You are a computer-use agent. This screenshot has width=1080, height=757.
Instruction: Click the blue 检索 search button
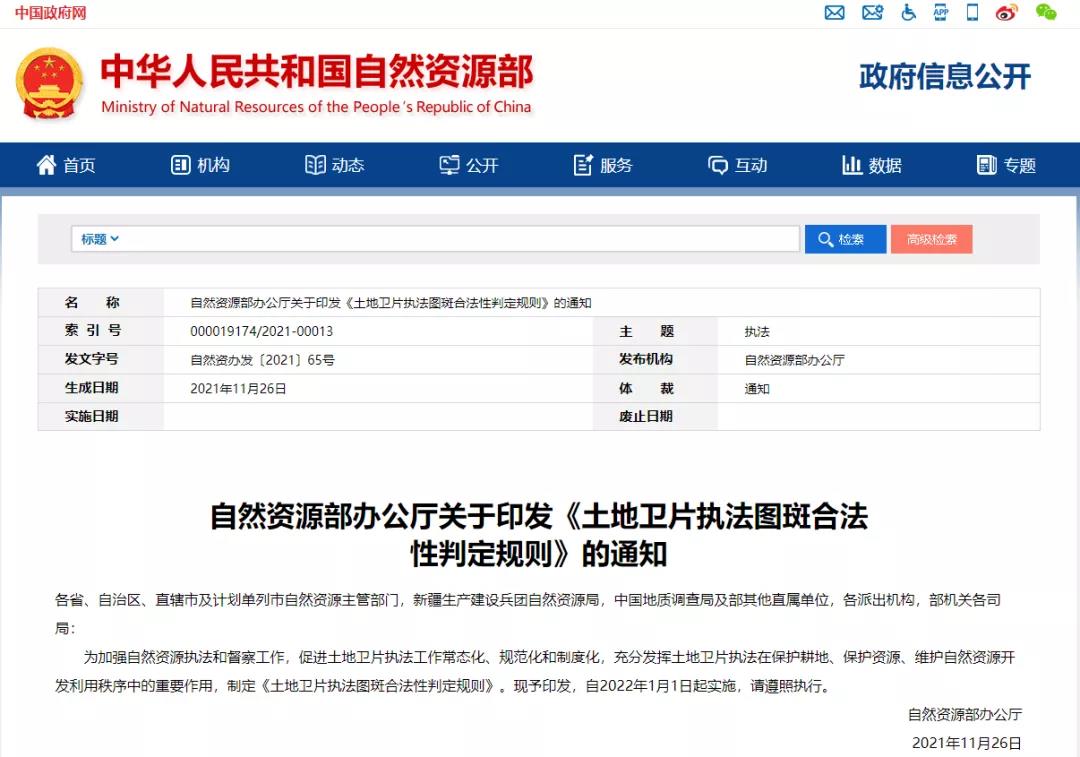(x=845, y=240)
